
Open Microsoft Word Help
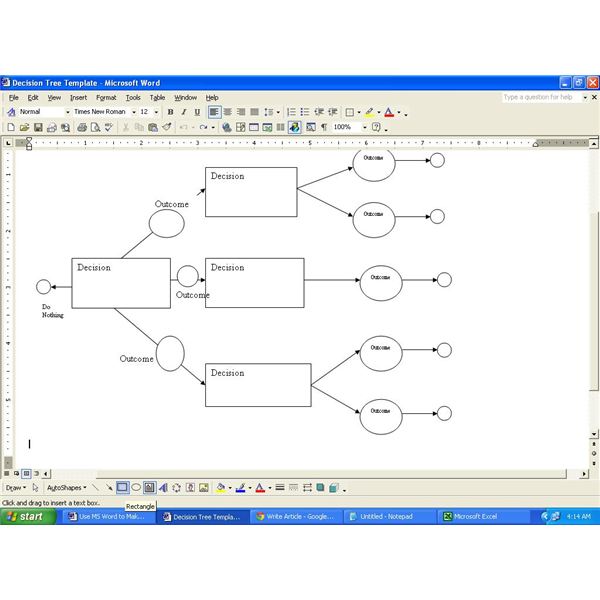[377, 127]
